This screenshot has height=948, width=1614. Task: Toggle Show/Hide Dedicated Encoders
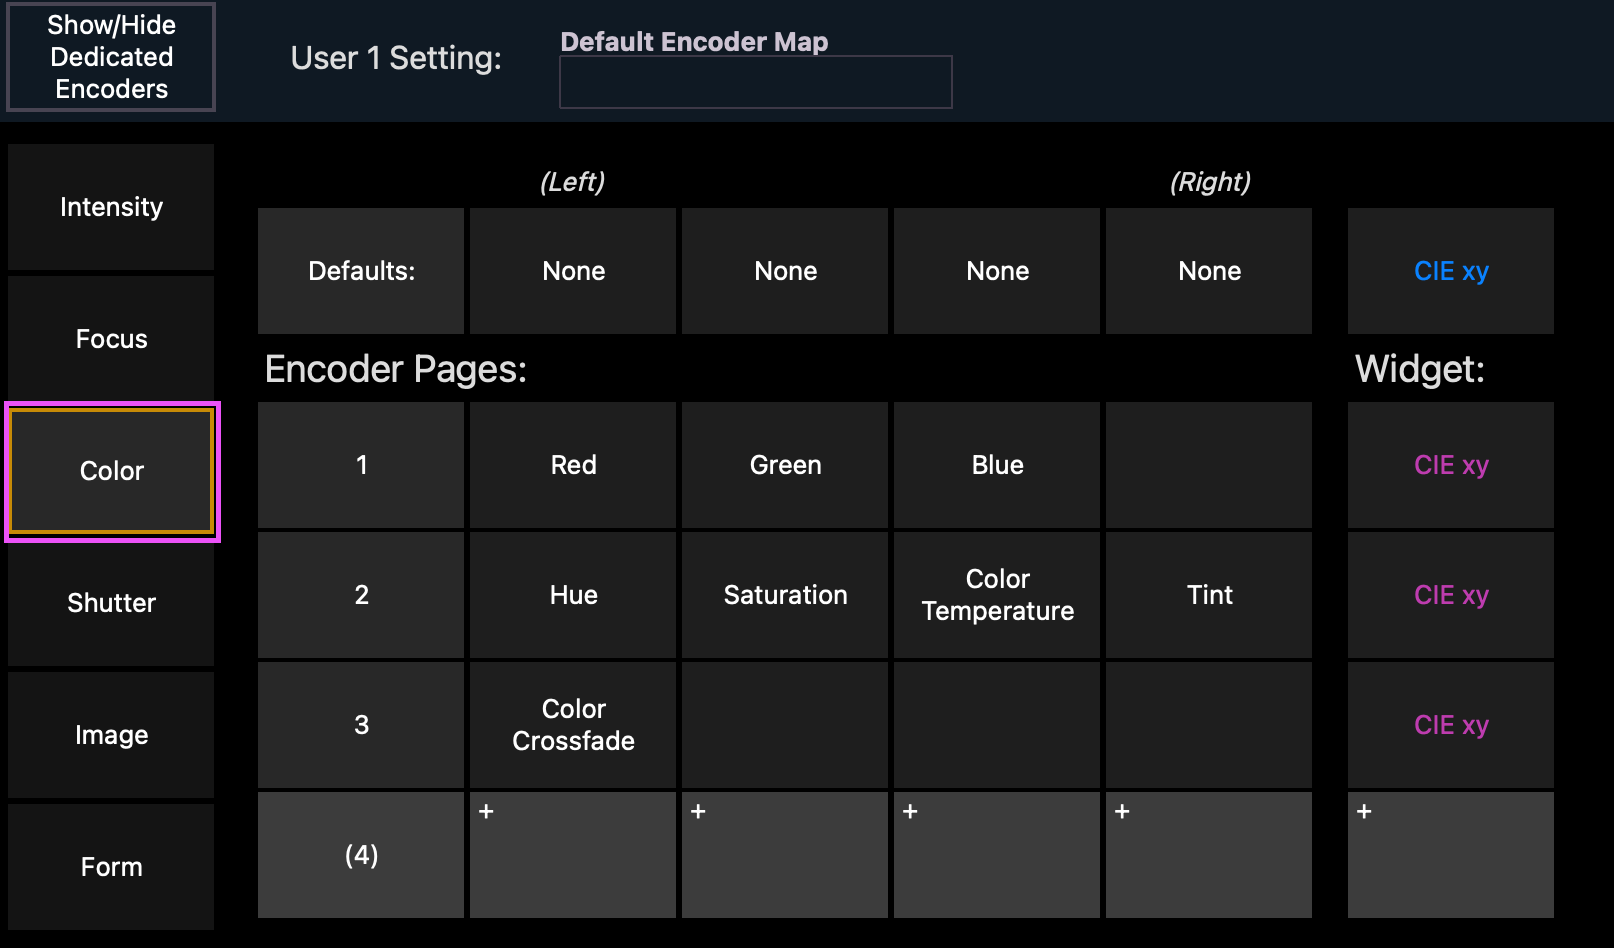[x=110, y=57]
